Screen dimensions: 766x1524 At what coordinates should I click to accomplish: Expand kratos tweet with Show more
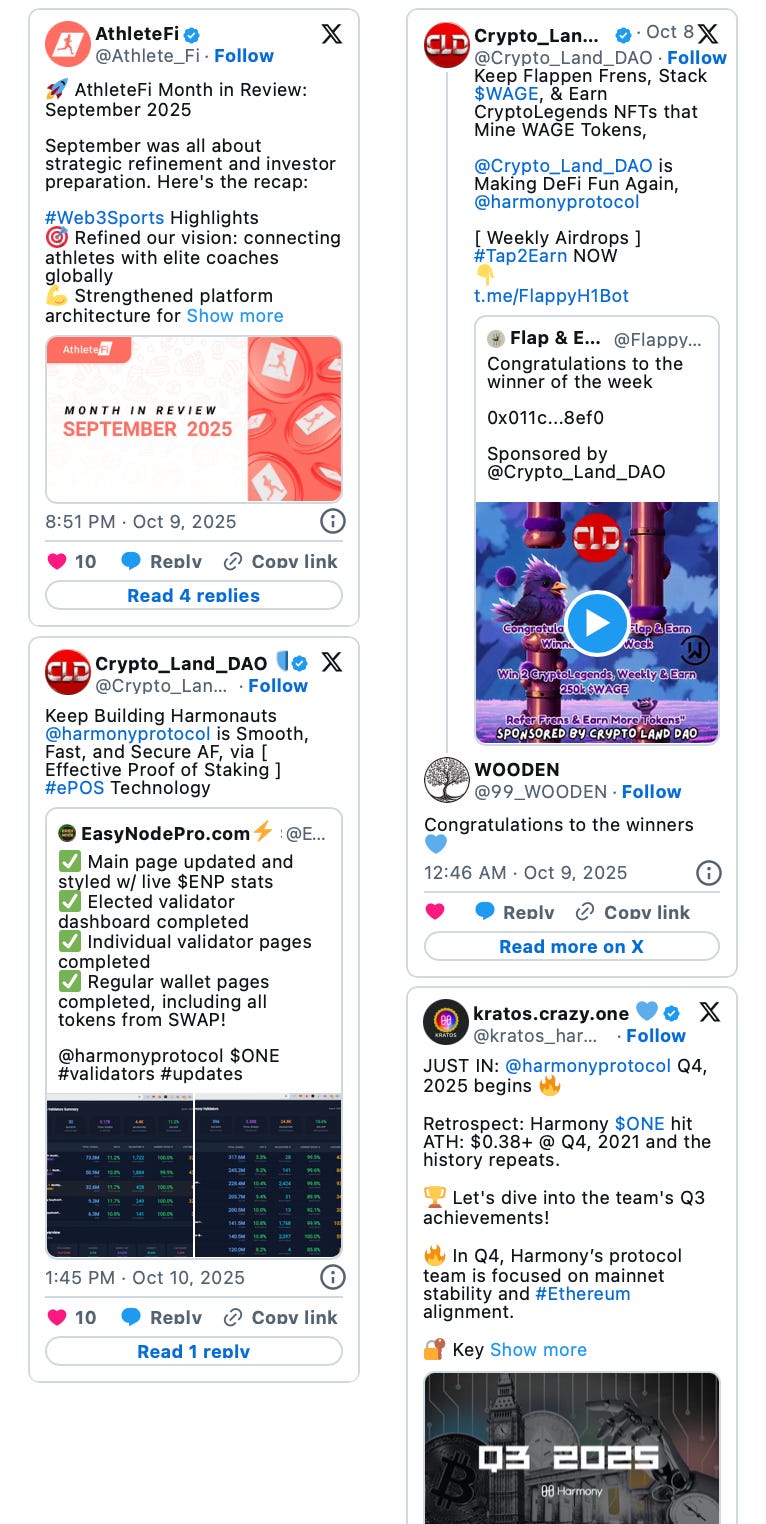[538, 1350]
